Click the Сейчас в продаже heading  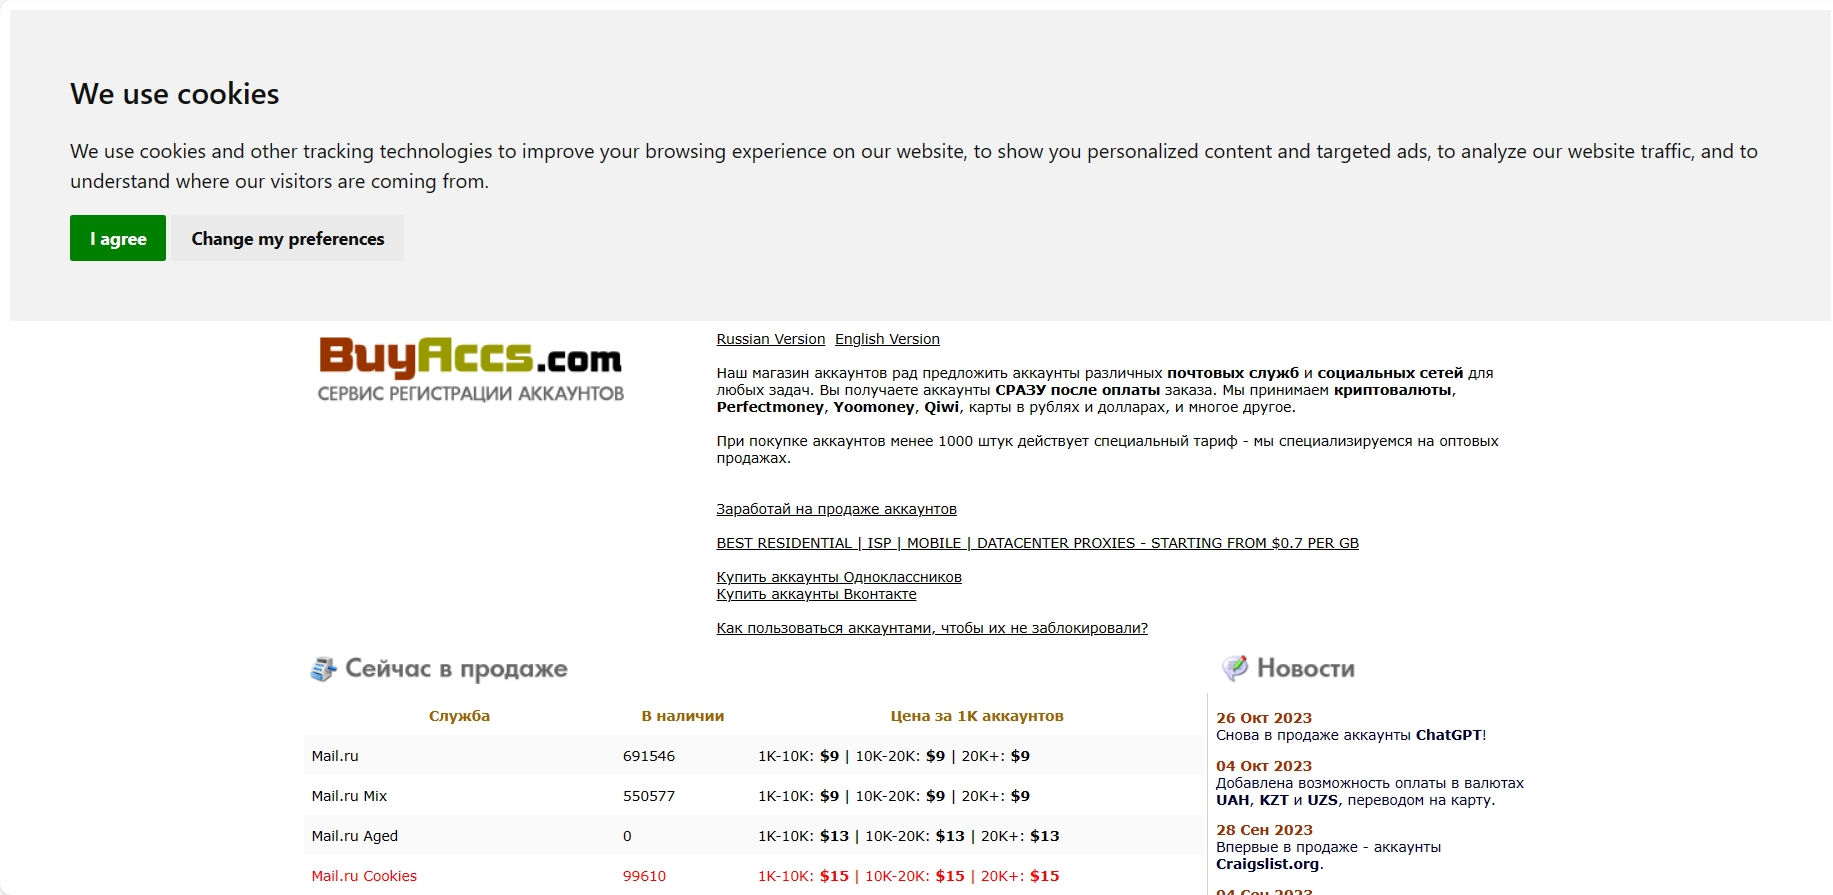click(456, 669)
